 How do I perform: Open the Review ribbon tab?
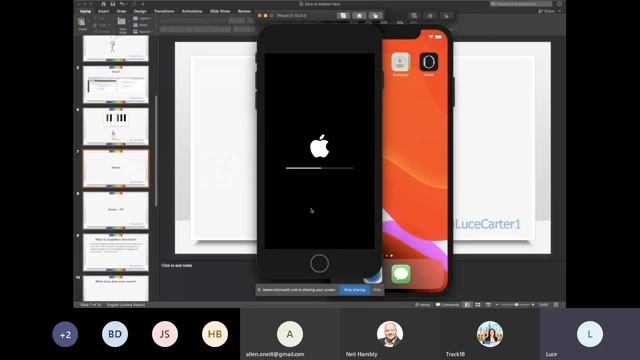(244, 11)
